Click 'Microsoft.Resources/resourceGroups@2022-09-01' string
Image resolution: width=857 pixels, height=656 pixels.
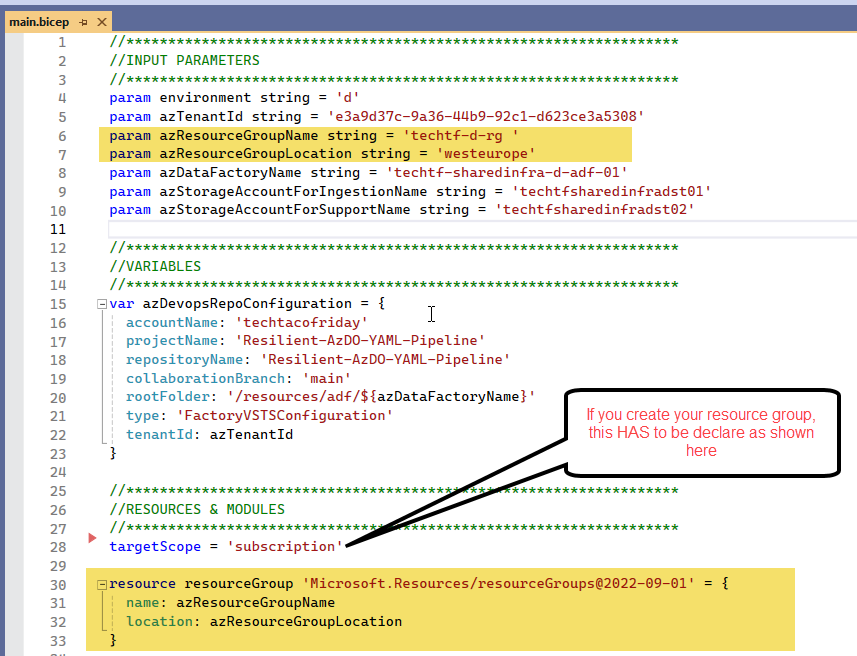pyautogui.click(x=498, y=584)
